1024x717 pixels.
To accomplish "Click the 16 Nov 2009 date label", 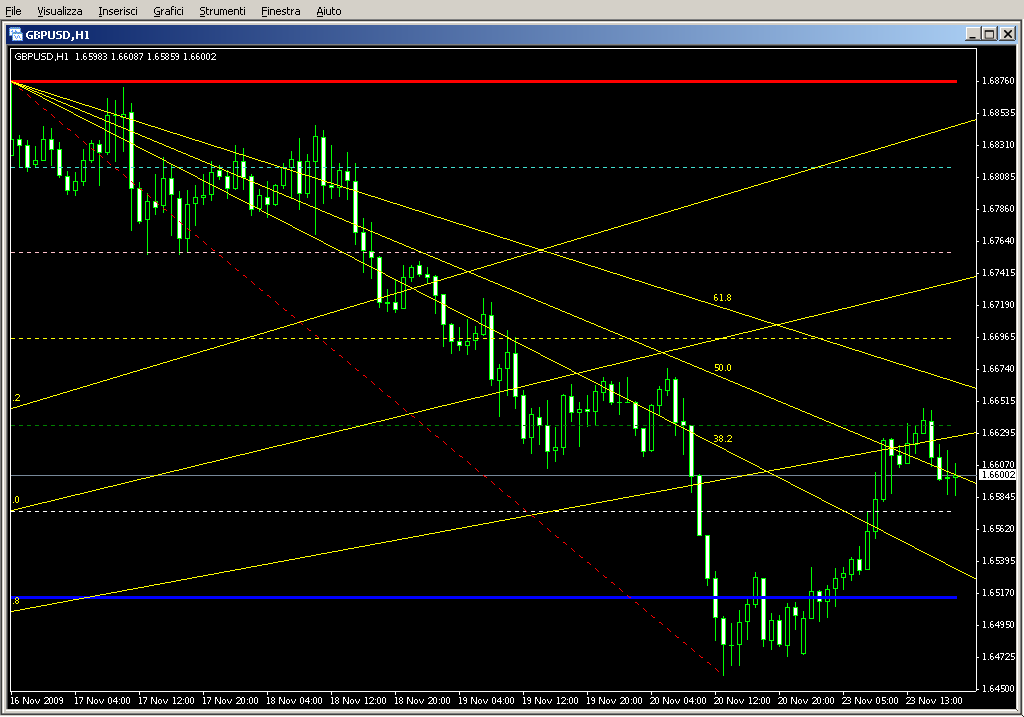I will click(x=36, y=701).
